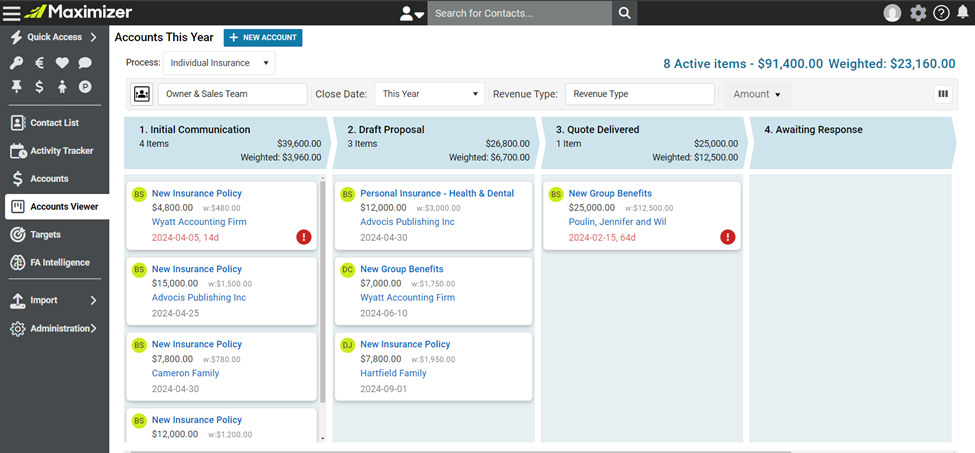This screenshot has width=975, height=453.
Task: Open Accounts in sidebar
Action: tap(54, 179)
